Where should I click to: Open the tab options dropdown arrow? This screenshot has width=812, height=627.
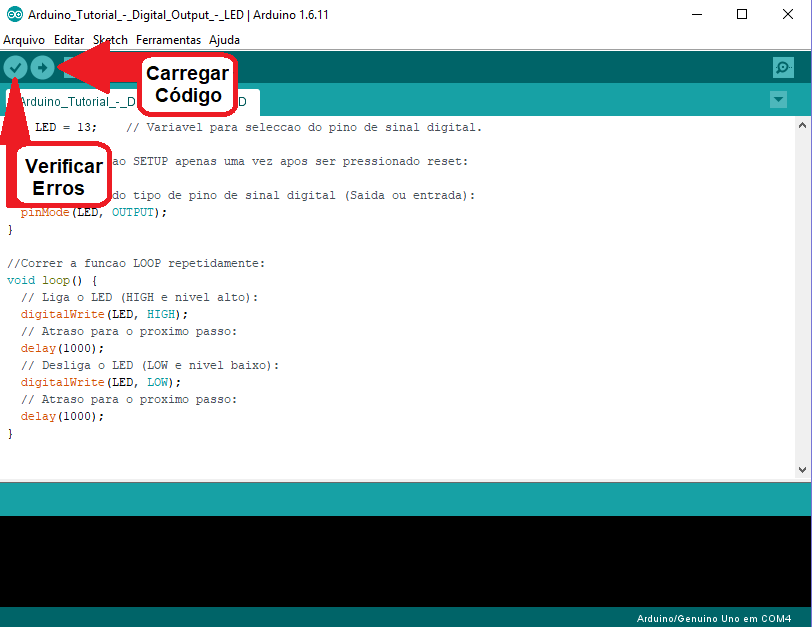pos(778,99)
